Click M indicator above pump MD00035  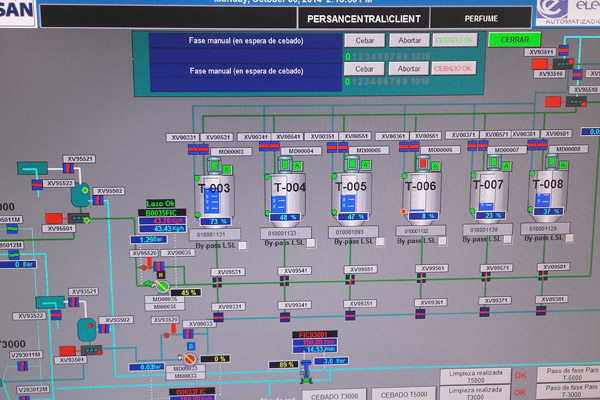(161, 275)
